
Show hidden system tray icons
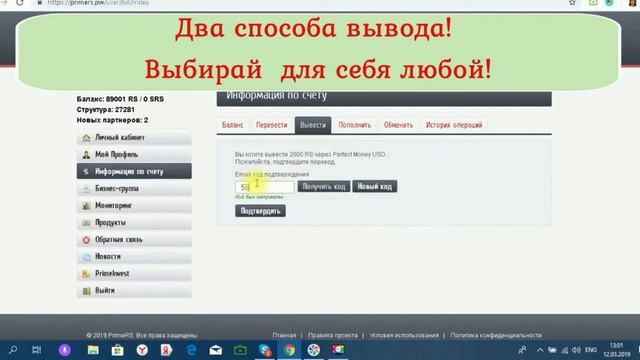pos(540,350)
